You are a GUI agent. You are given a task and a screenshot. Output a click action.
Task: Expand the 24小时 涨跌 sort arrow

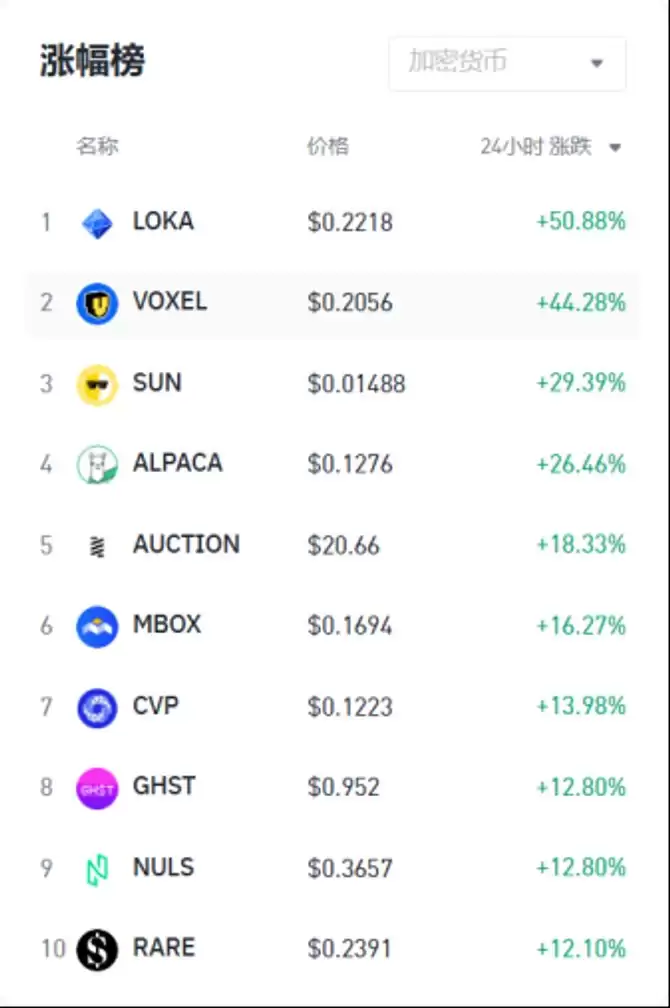615,148
